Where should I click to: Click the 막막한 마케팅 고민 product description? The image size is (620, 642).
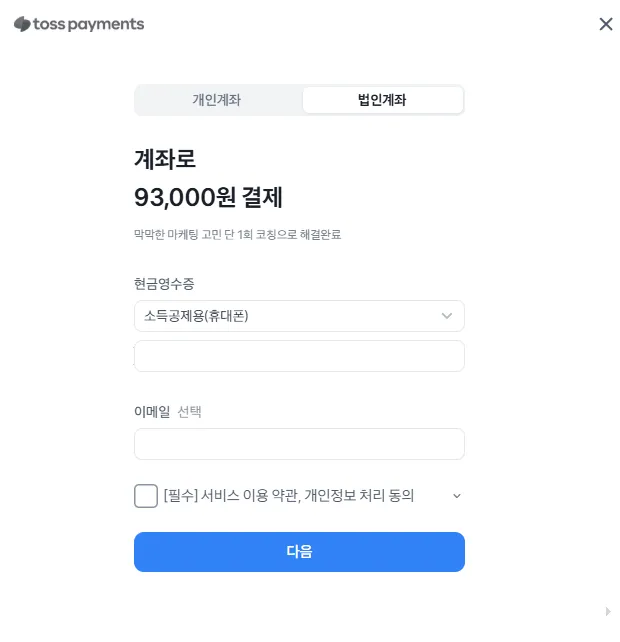coord(238,235)
